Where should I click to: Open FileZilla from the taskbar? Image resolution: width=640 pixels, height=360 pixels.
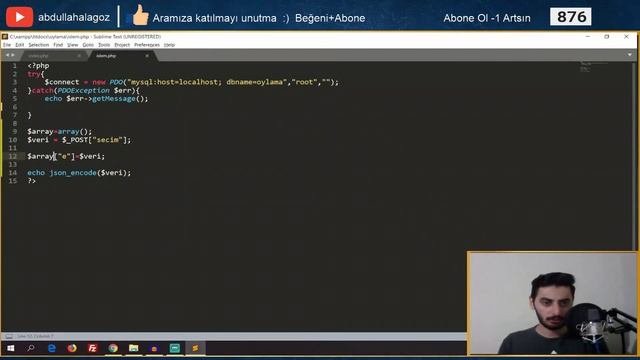(x=93, y=348)
